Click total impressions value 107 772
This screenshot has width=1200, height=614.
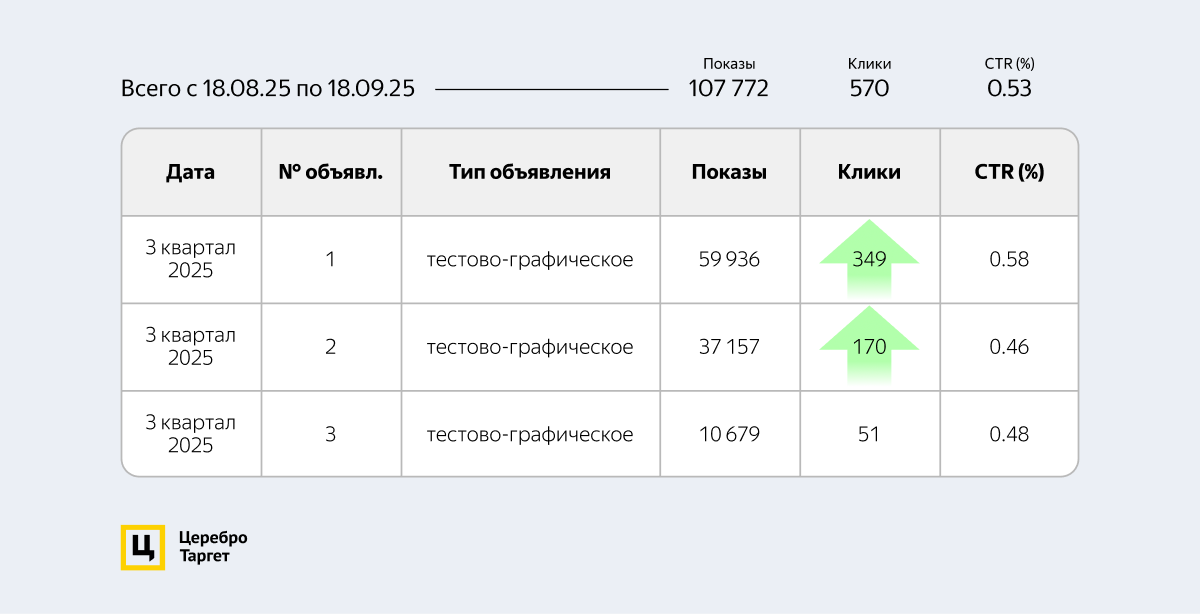coord(729,88)
